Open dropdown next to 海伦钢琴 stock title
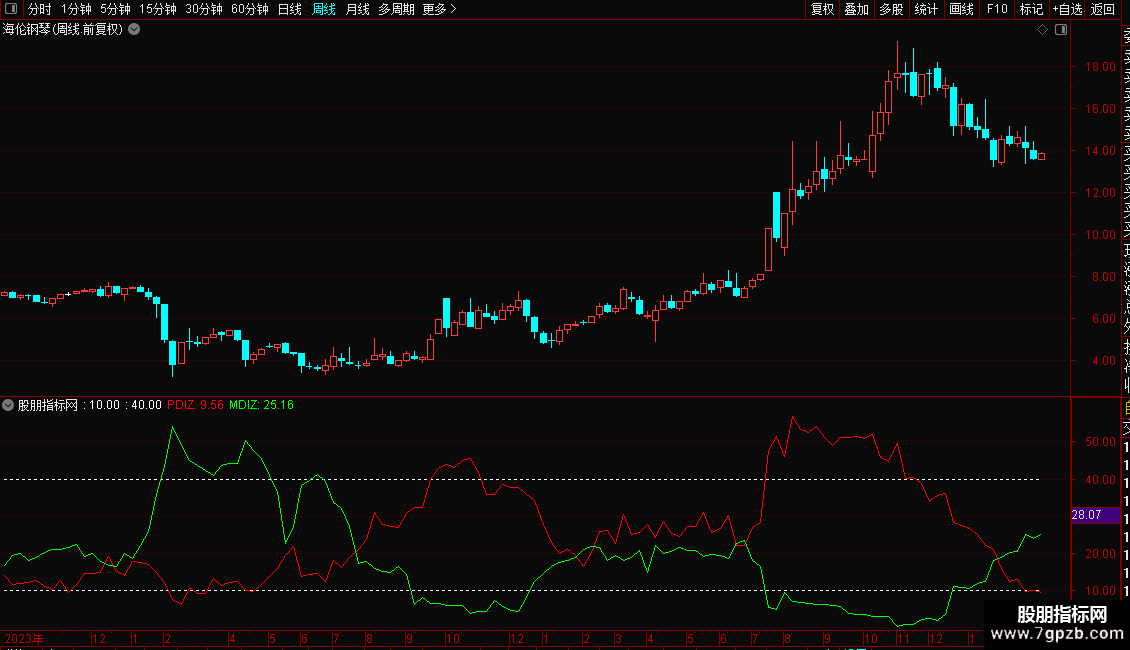The width and height of the screenshot is (1130, 650). [x=134, y=30]
